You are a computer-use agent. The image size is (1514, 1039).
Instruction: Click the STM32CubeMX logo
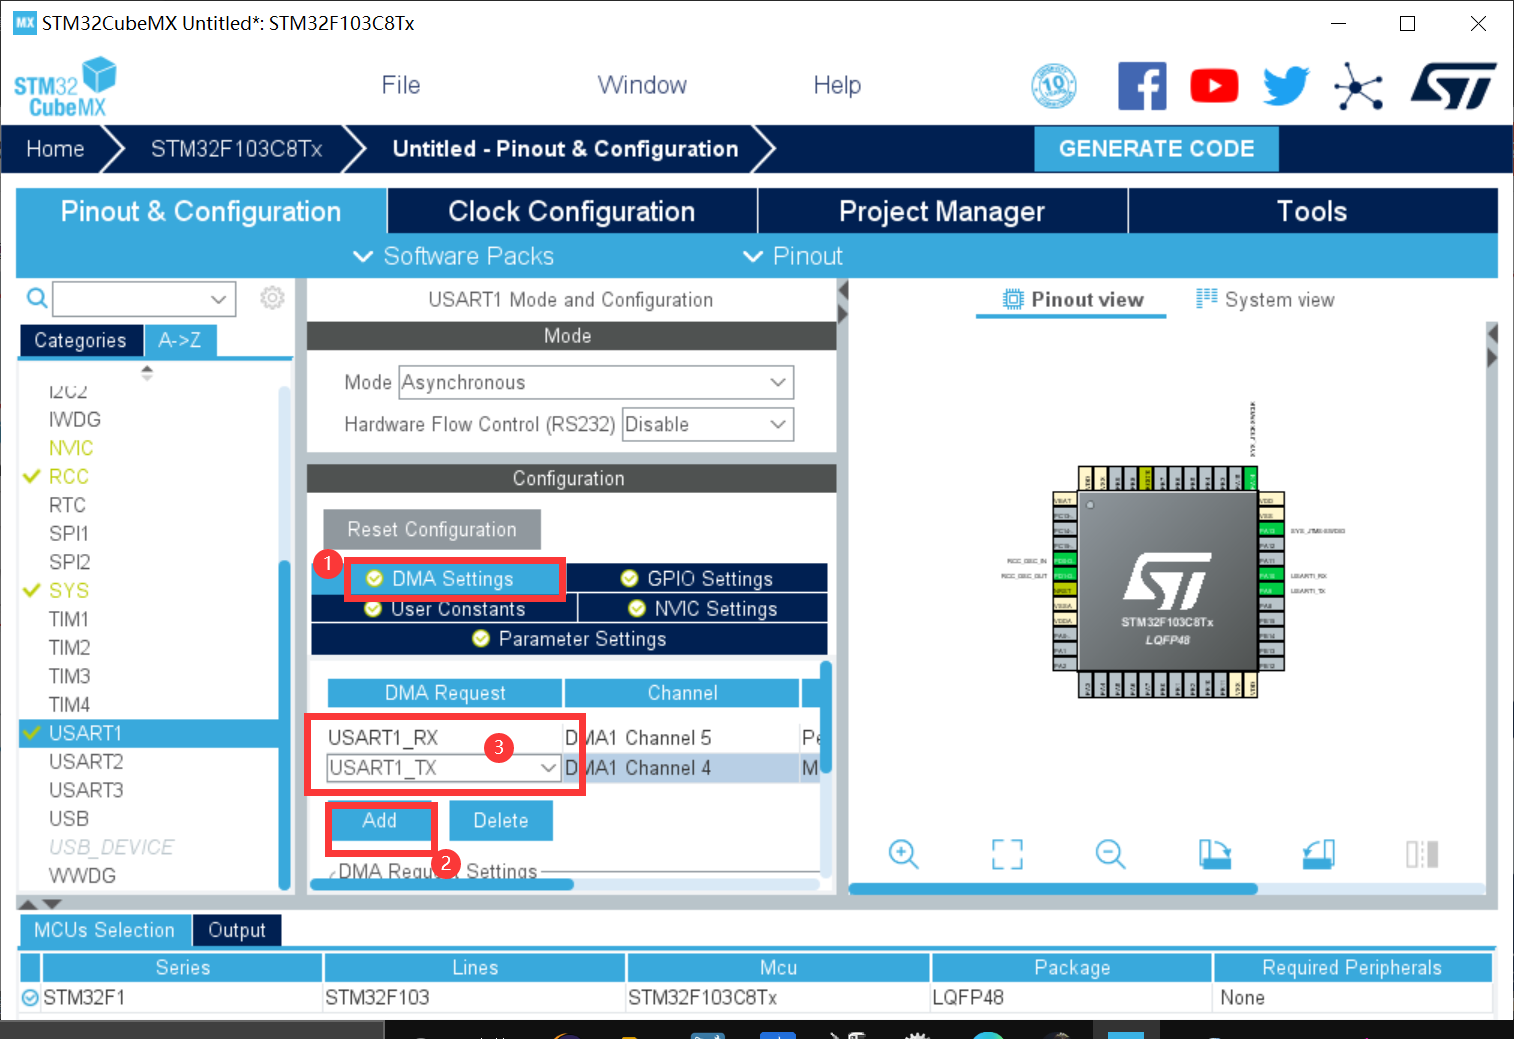click(65, 88)
